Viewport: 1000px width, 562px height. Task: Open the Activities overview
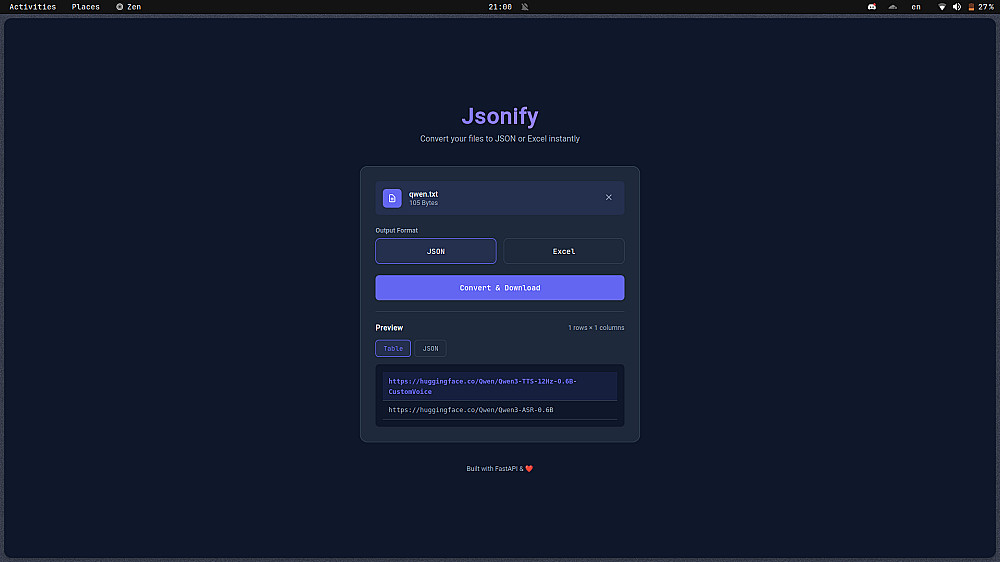33,6
